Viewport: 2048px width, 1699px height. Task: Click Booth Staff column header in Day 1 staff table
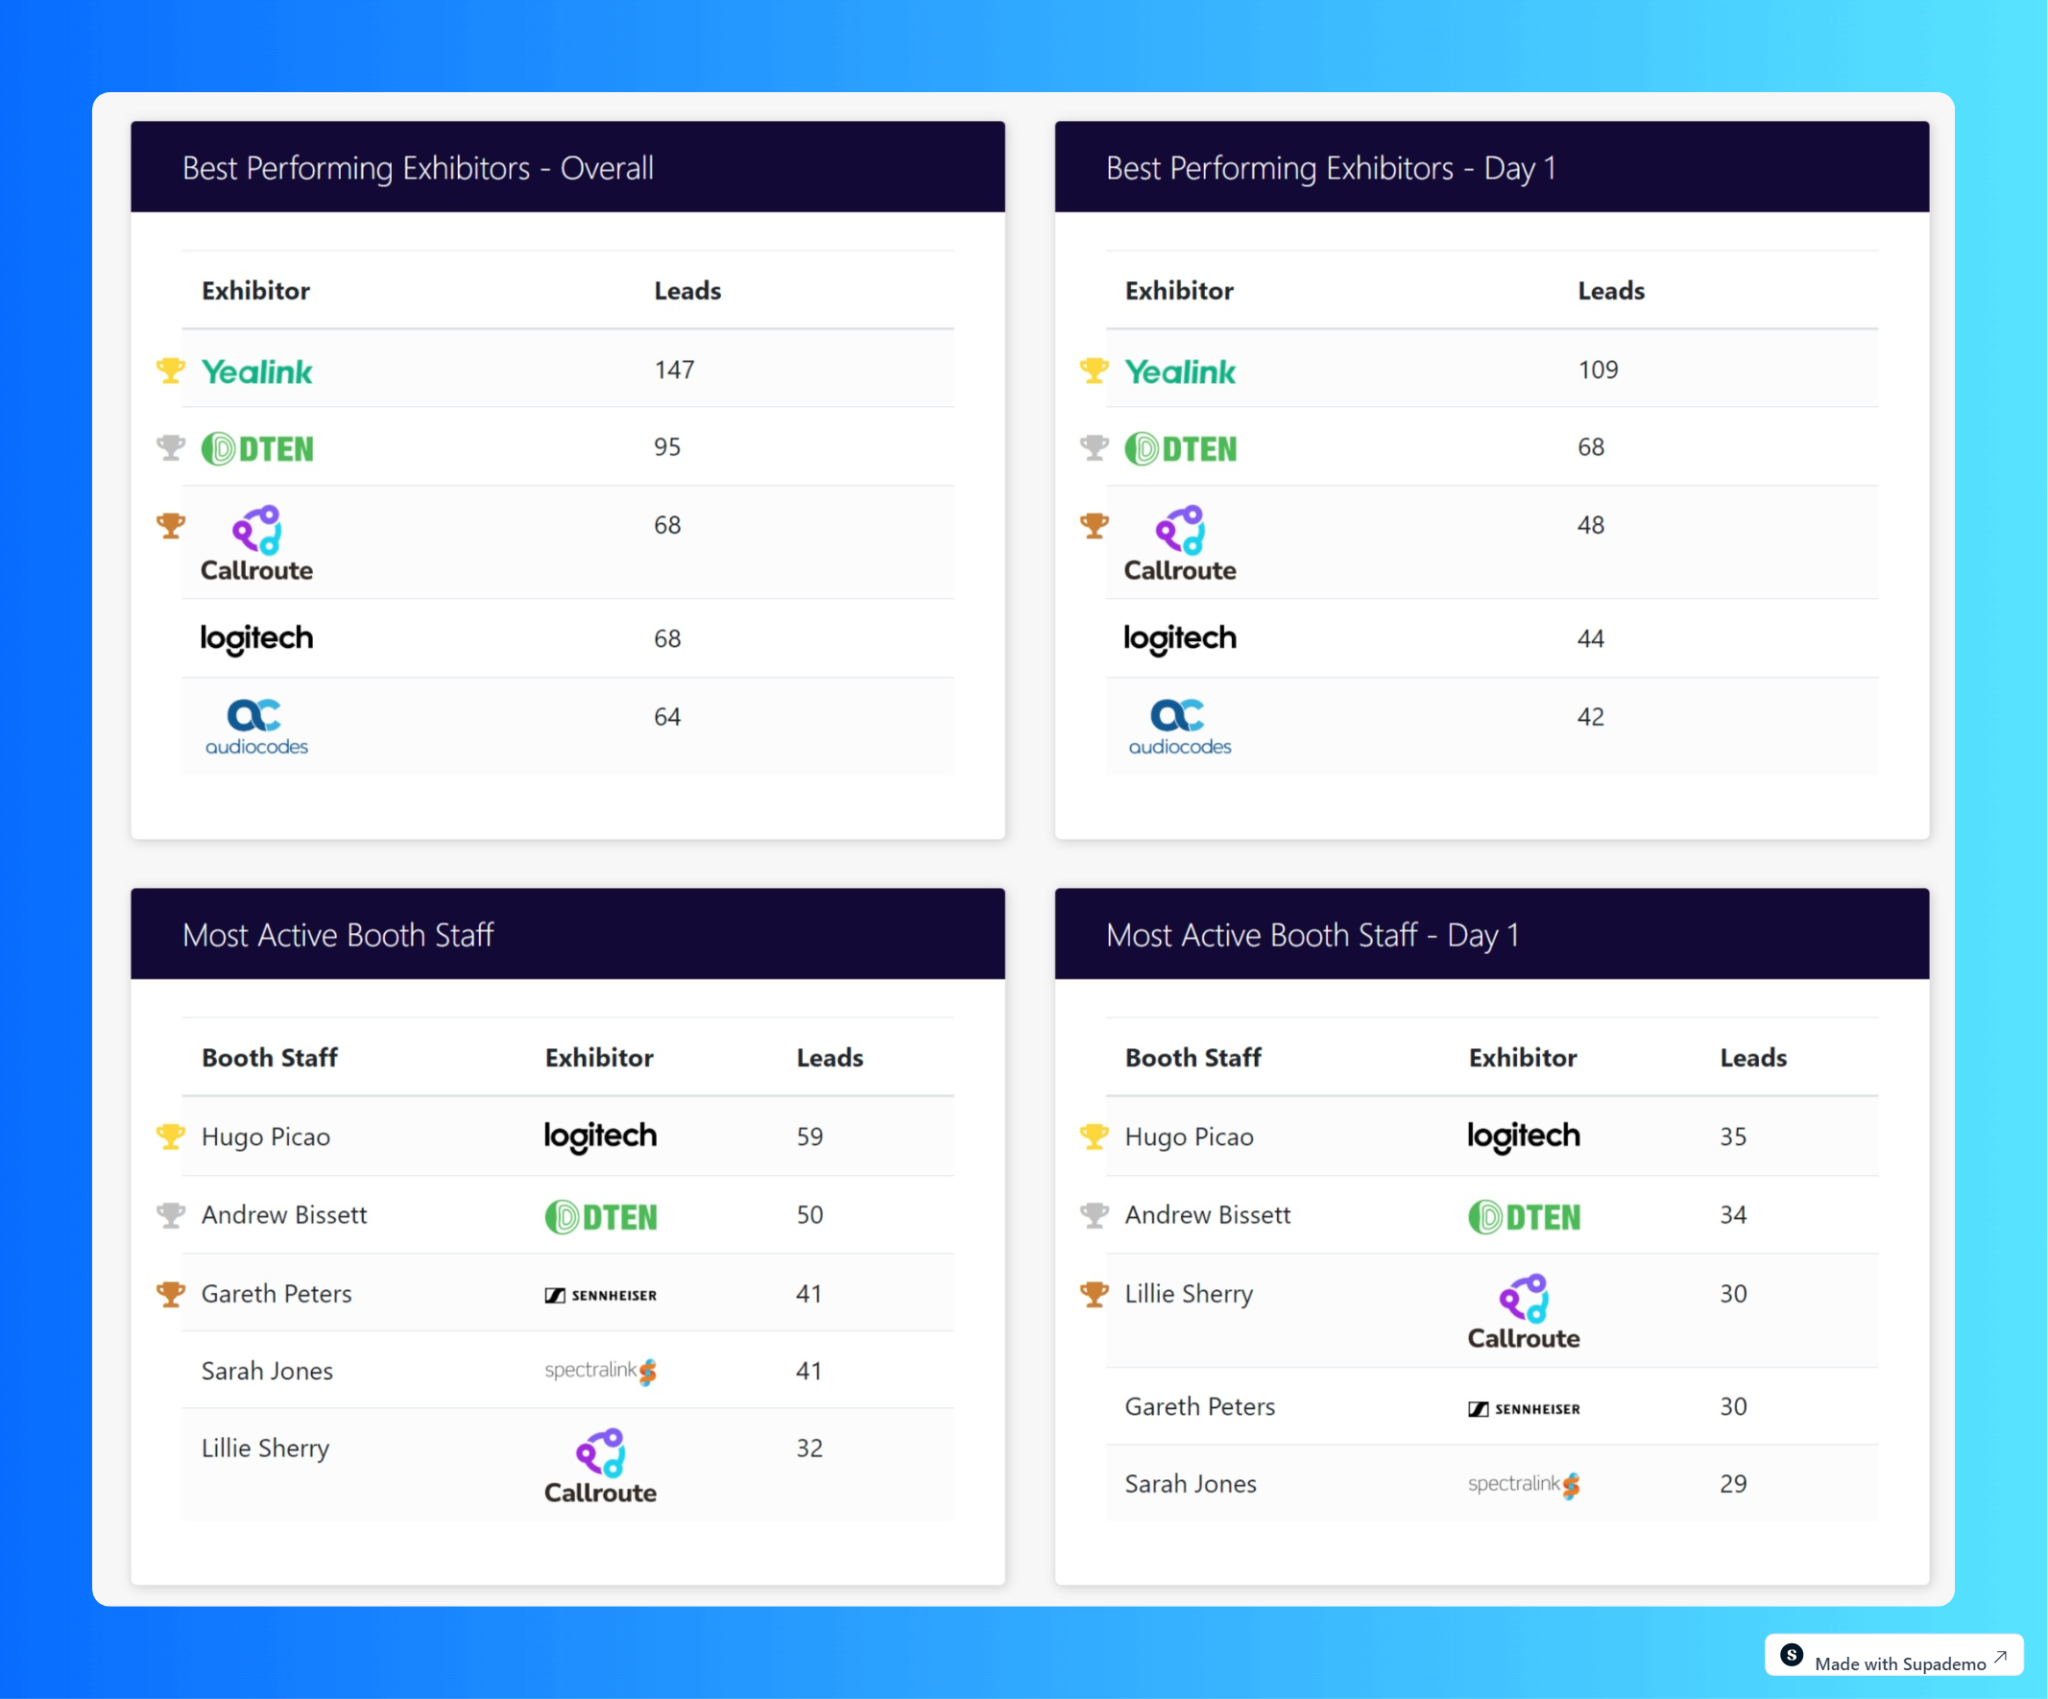(1193, 1058)
